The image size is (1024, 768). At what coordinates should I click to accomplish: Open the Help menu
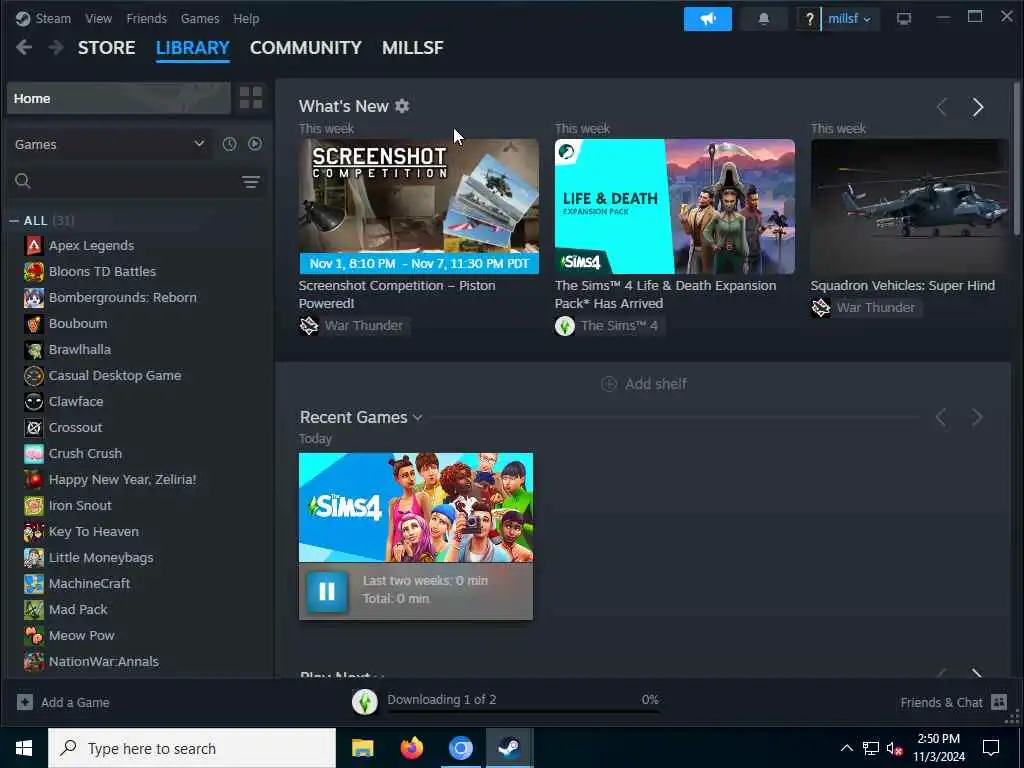pyautogui.click(x=246, y=18)
